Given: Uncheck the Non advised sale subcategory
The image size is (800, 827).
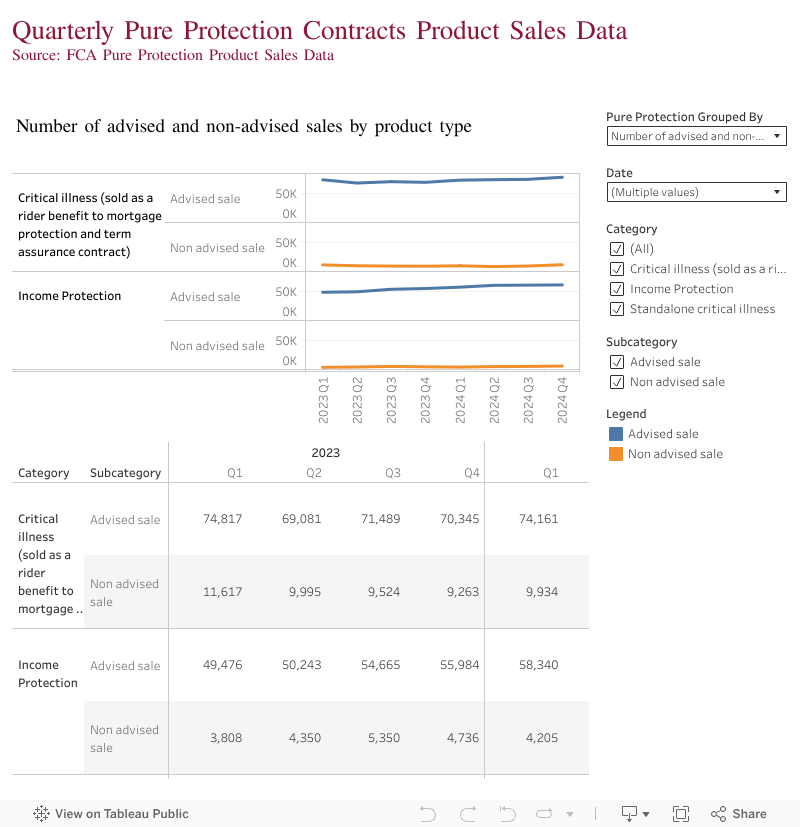Looking at the screenshot, I should point(617,382).
